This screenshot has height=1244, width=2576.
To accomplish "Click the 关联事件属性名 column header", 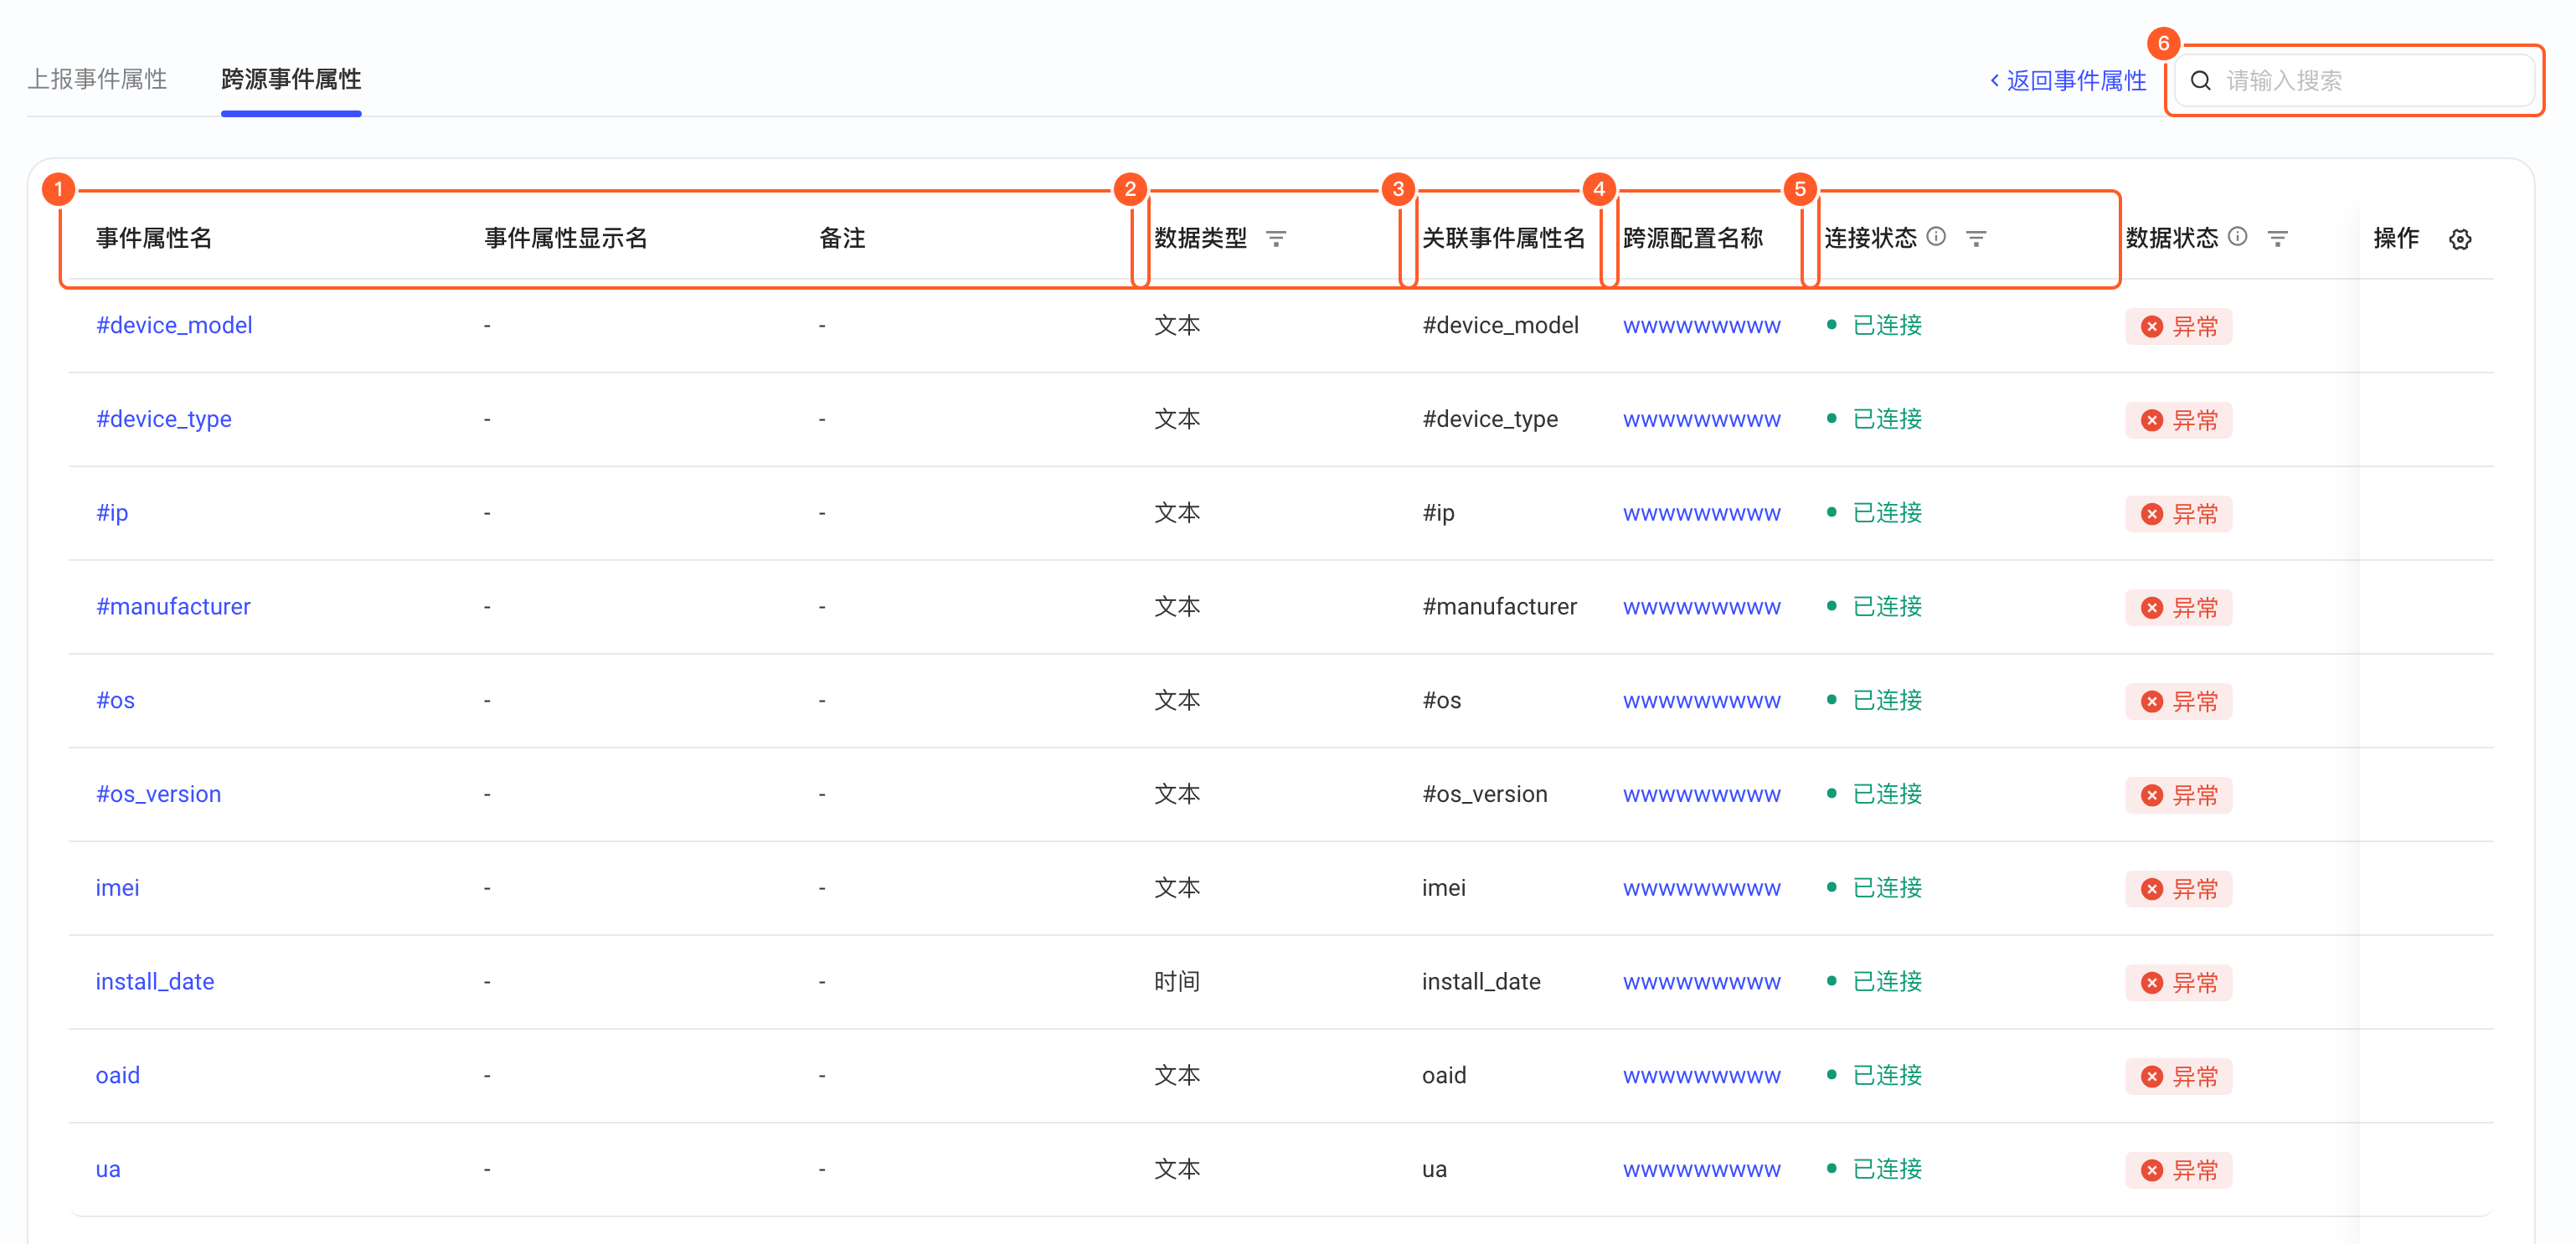I will pyautogui.click(x=1503, y=238).
